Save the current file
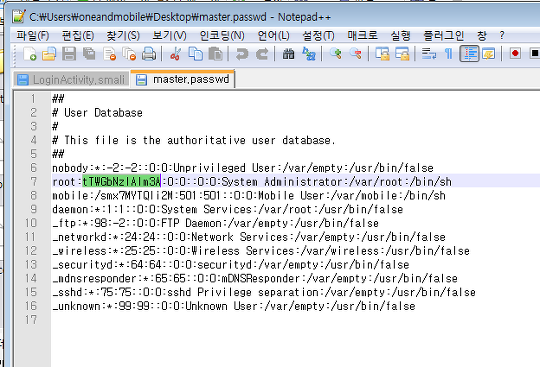This screenshot has width=540, height=367. pos(69,54)
